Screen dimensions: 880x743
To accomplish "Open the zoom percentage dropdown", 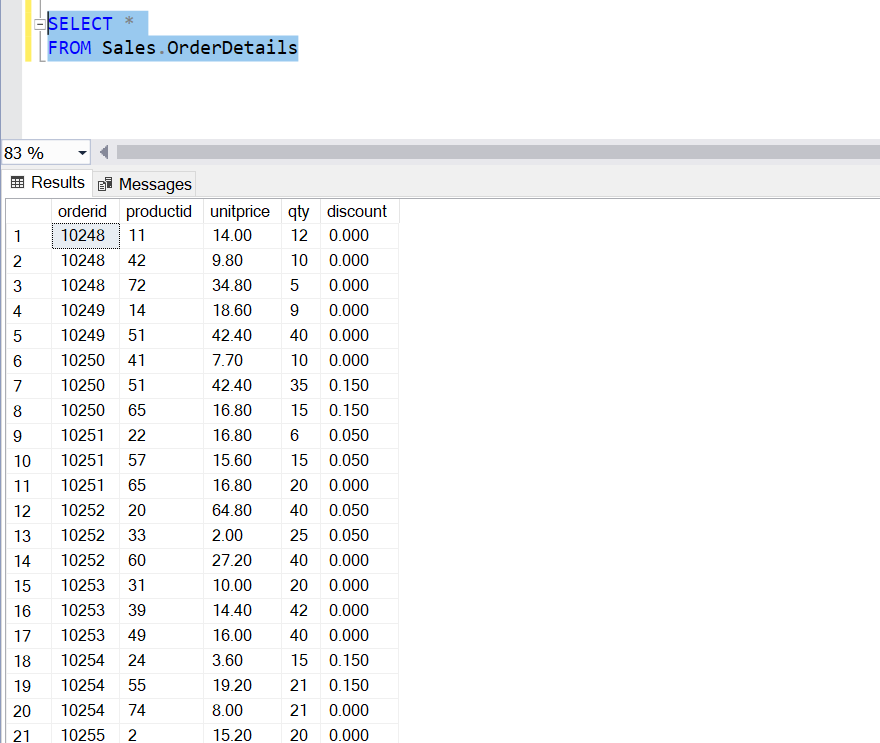I will click(x=80, y=152).
